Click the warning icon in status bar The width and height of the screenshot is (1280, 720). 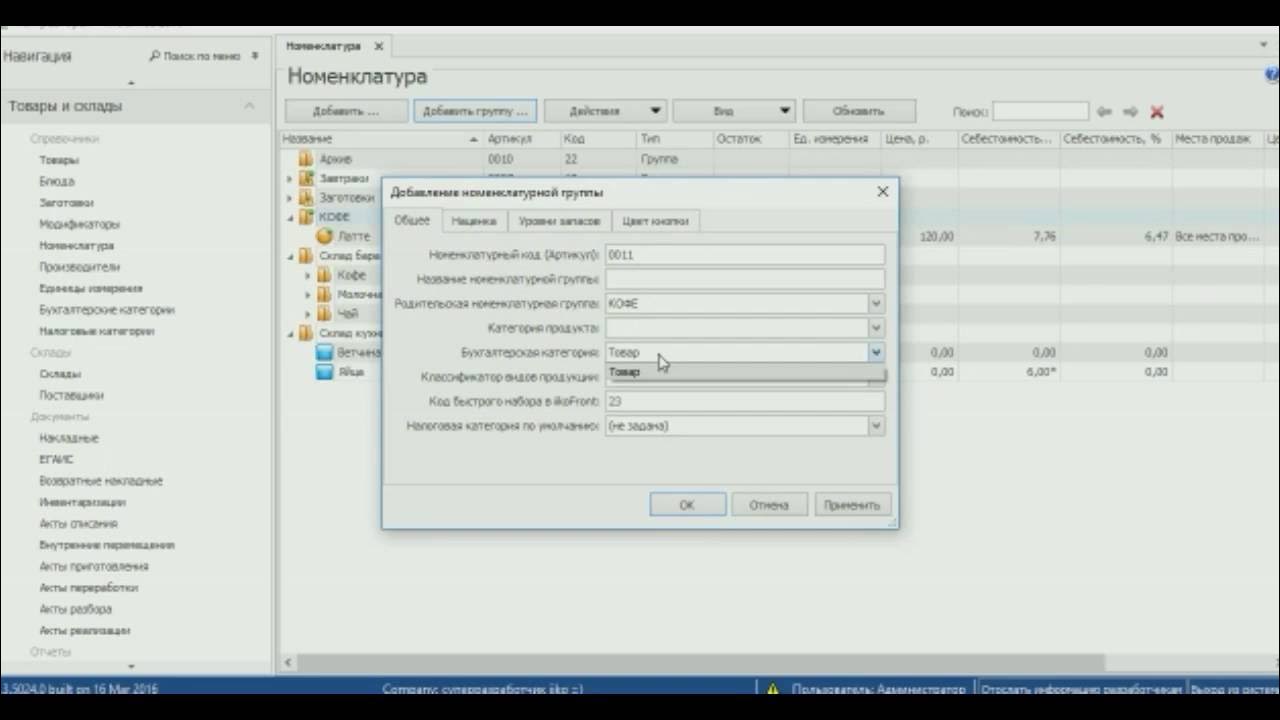[x=772, y=689]
